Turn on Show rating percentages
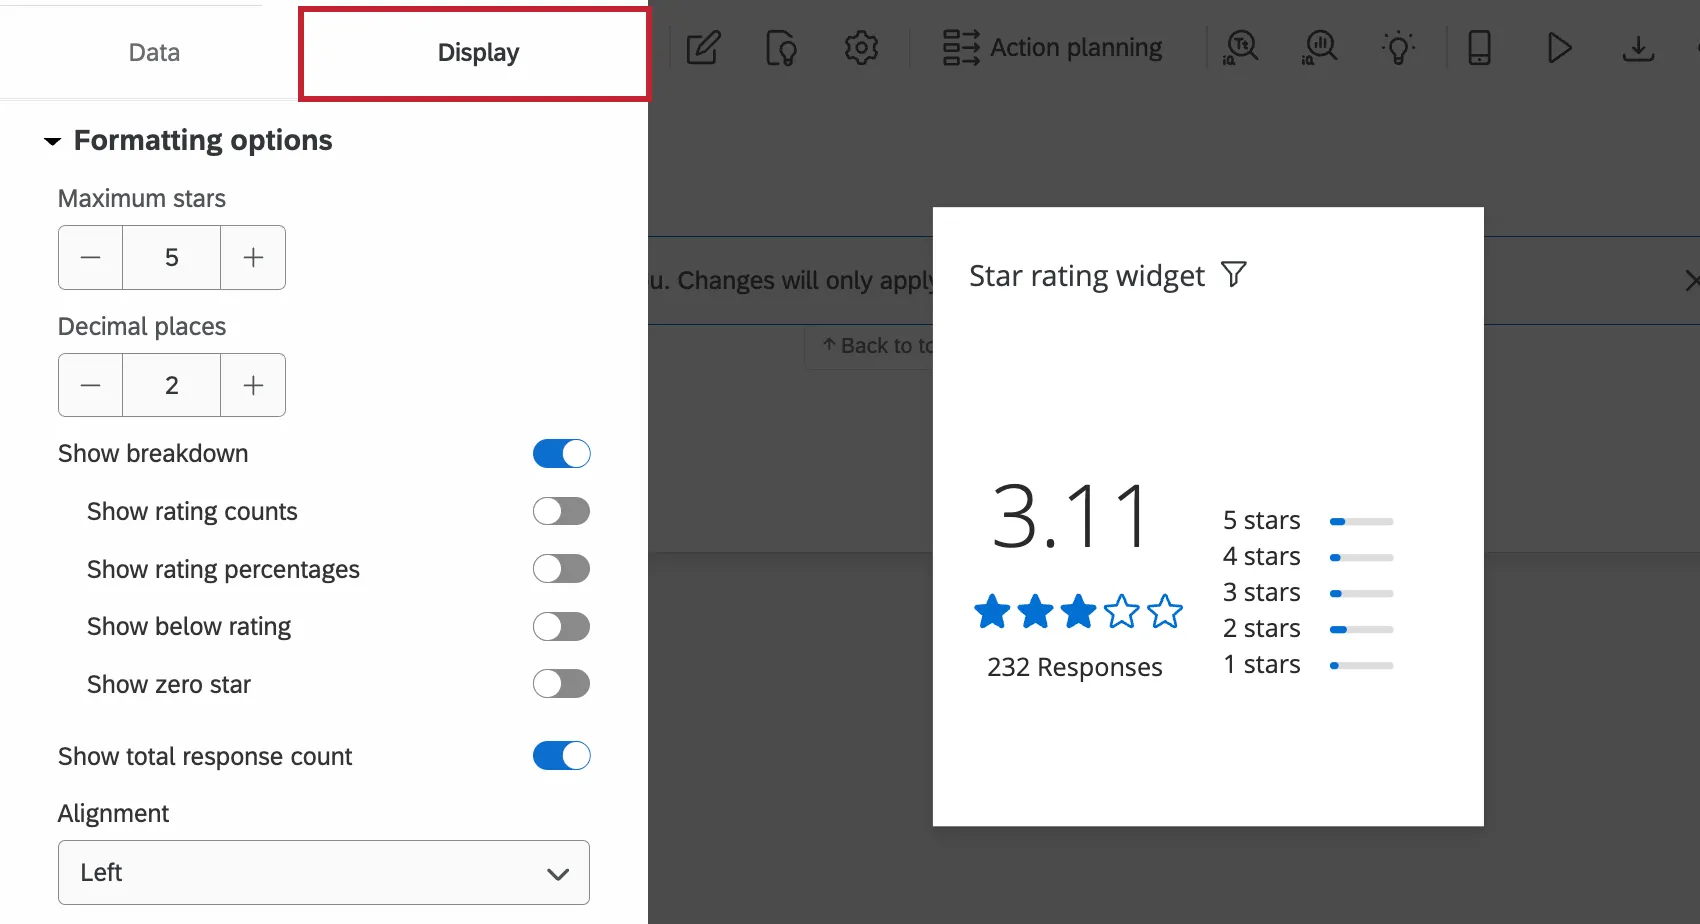 pos(561,569)
